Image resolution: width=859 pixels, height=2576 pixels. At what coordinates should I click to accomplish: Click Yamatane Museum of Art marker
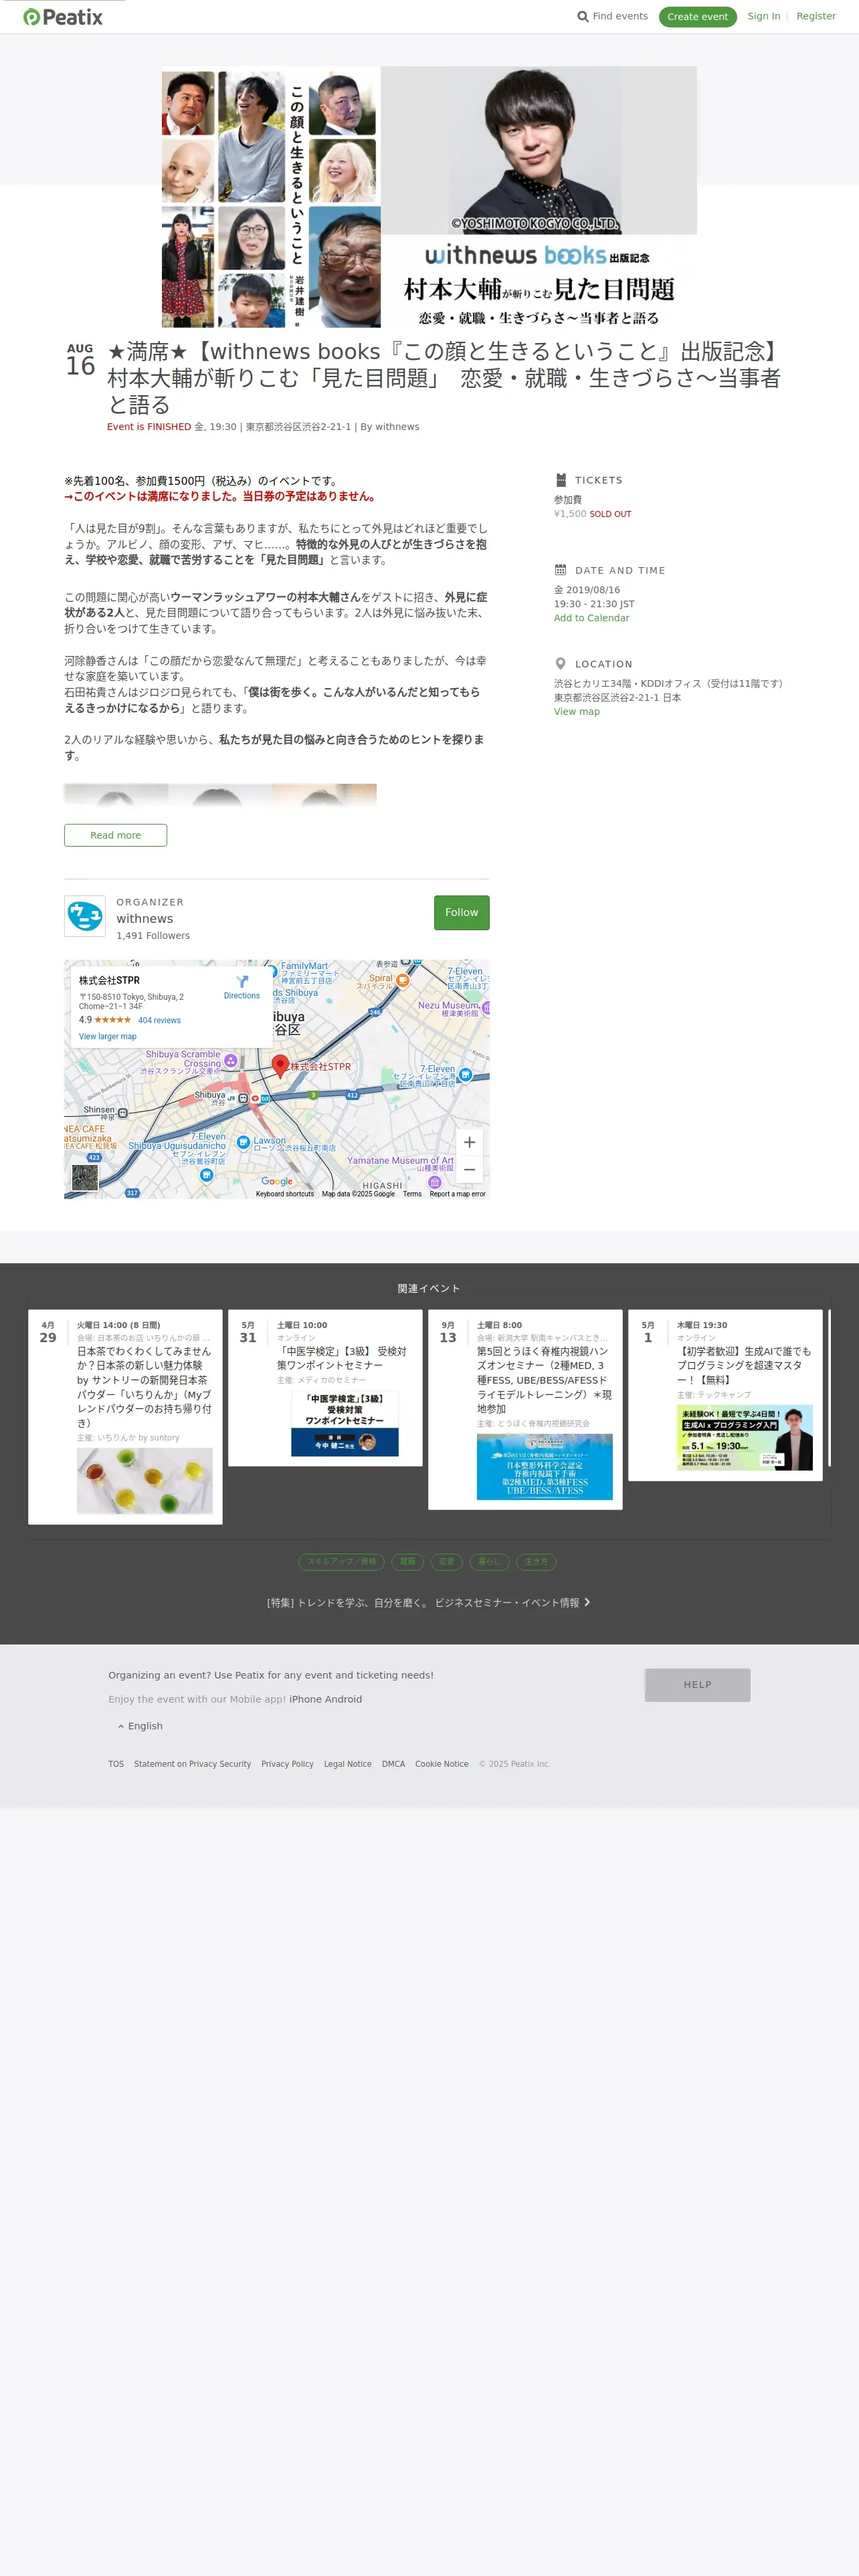[x=434, y=1182]
